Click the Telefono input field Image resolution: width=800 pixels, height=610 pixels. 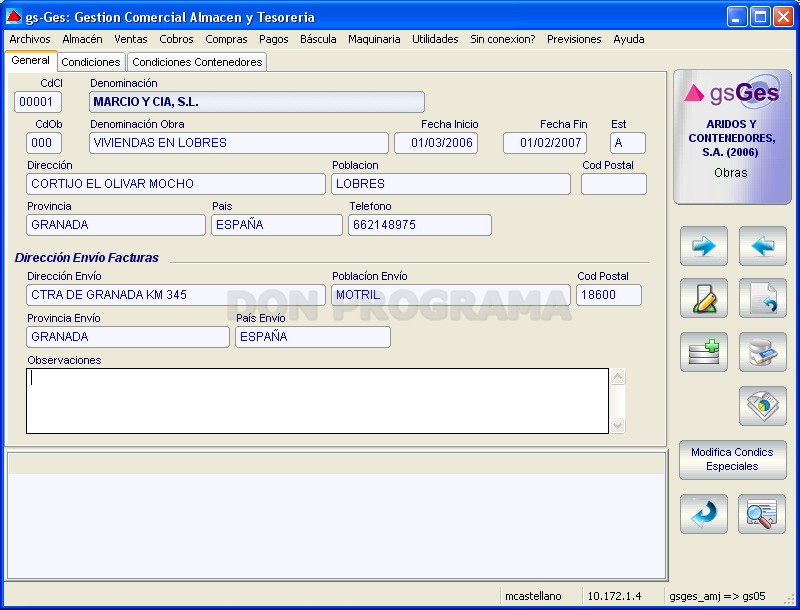click(x=419, y=225)
